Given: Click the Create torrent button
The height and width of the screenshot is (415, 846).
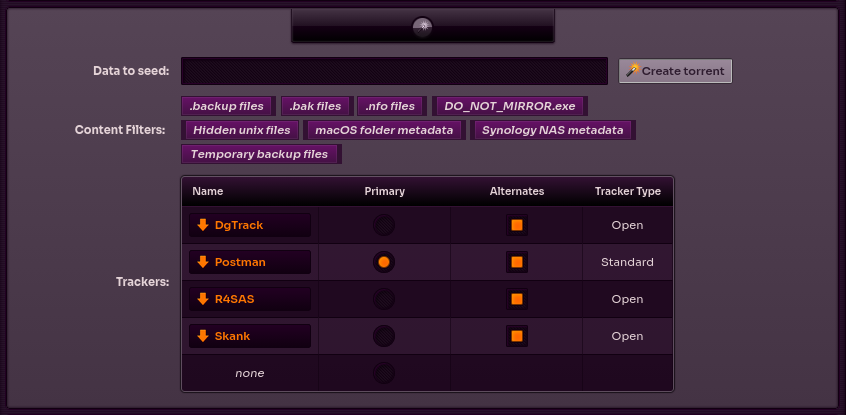Looking at the screenshot, I should (x=675, y=71).
